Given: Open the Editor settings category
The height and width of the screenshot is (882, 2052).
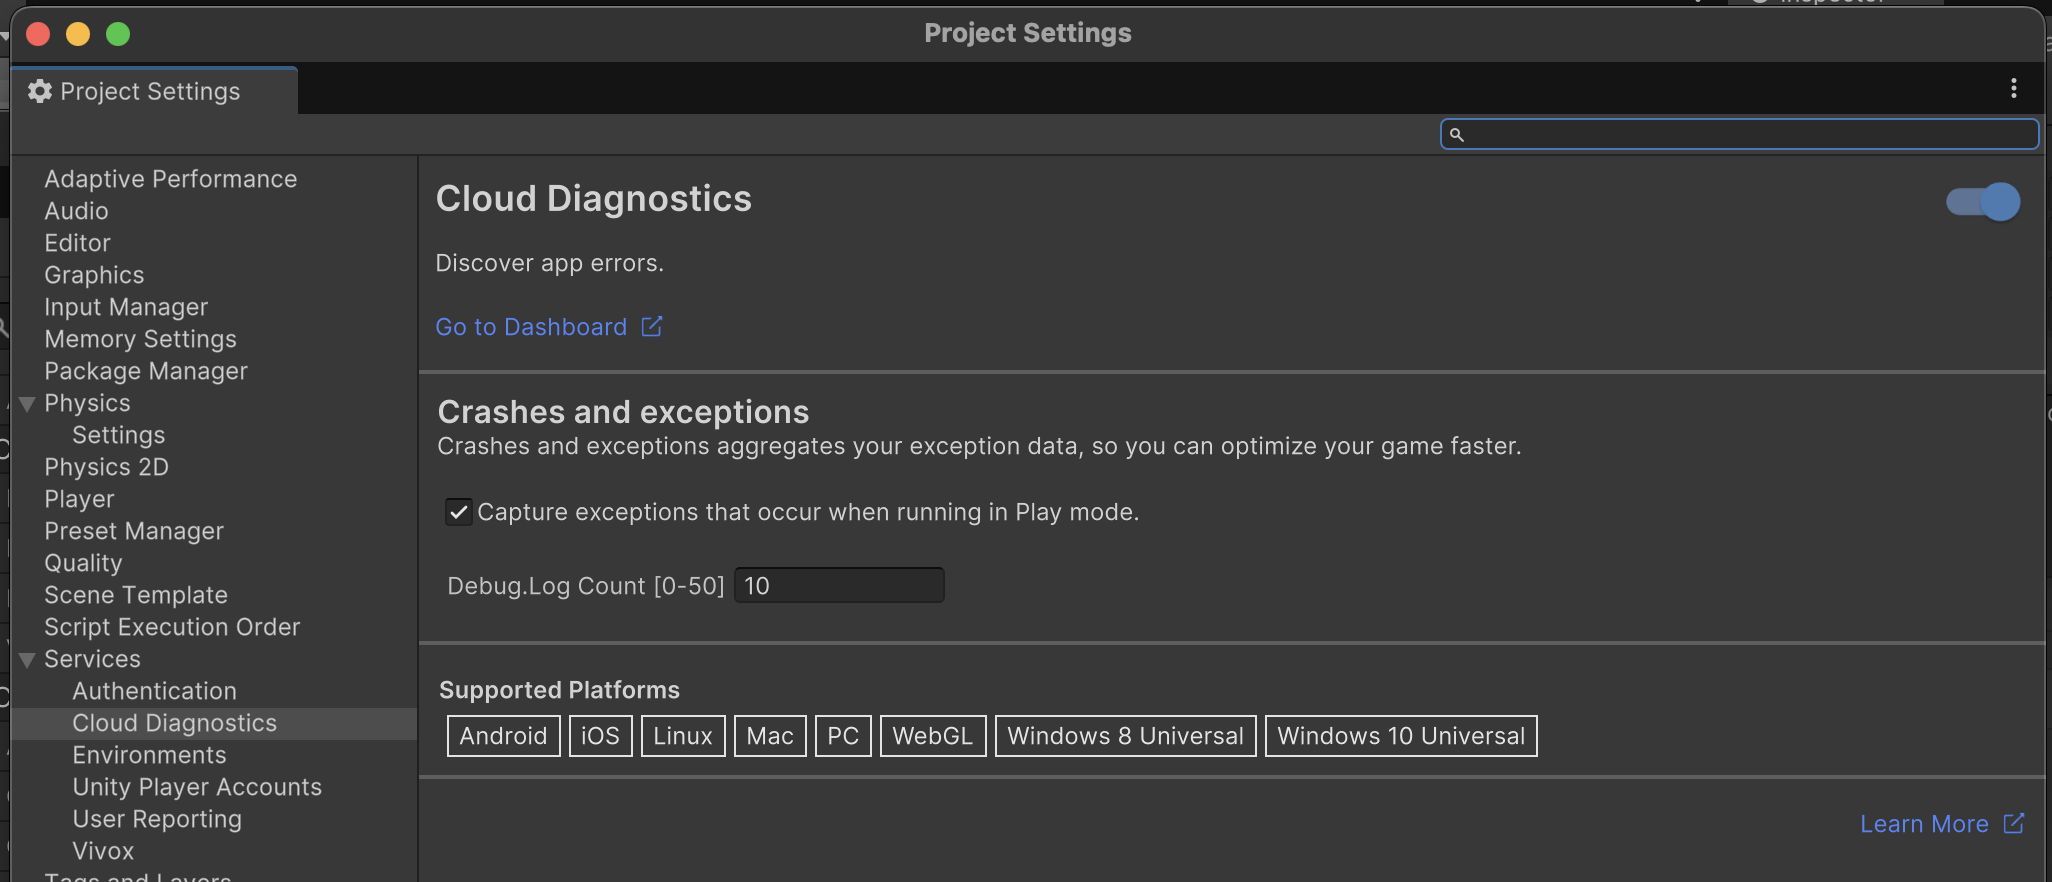Looking at the screenshot, I should [77, 243].
